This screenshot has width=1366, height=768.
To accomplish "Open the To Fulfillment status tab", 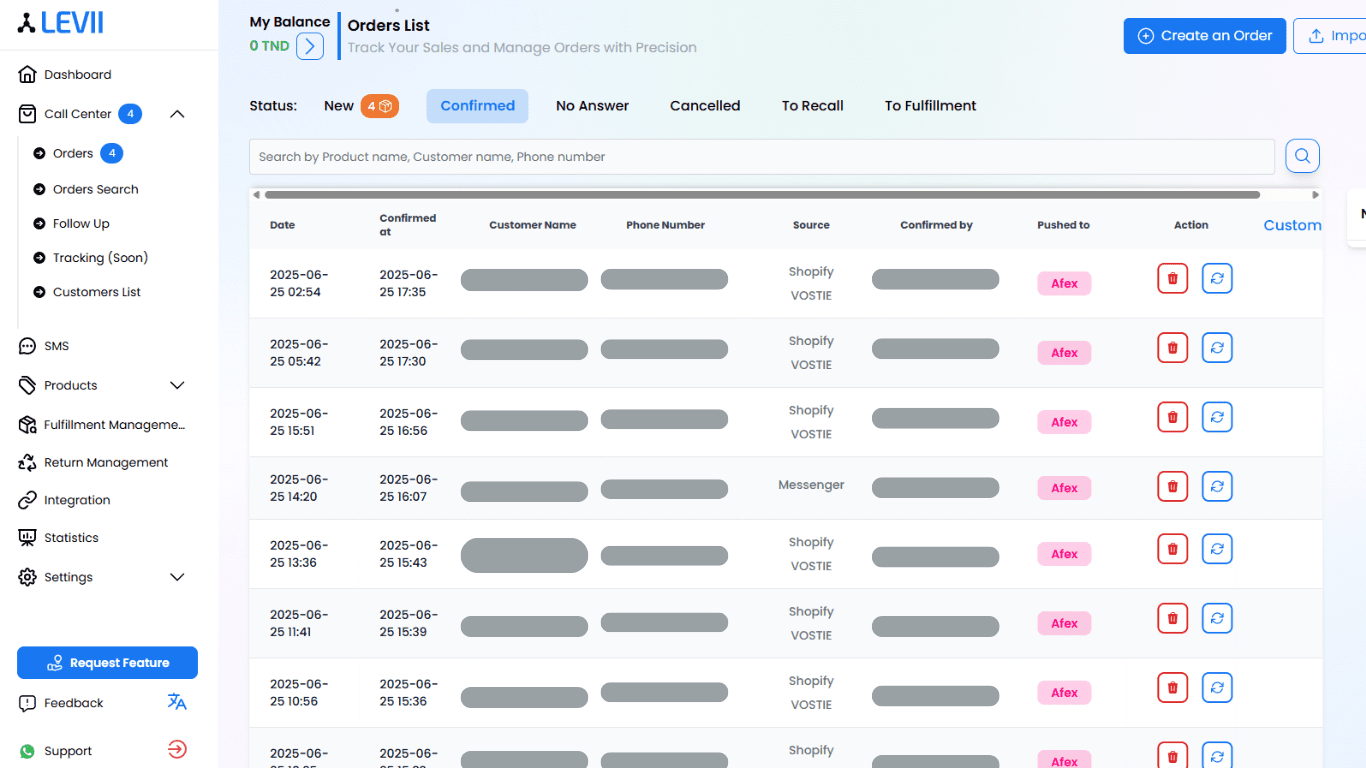I will (x=930, y=105).
